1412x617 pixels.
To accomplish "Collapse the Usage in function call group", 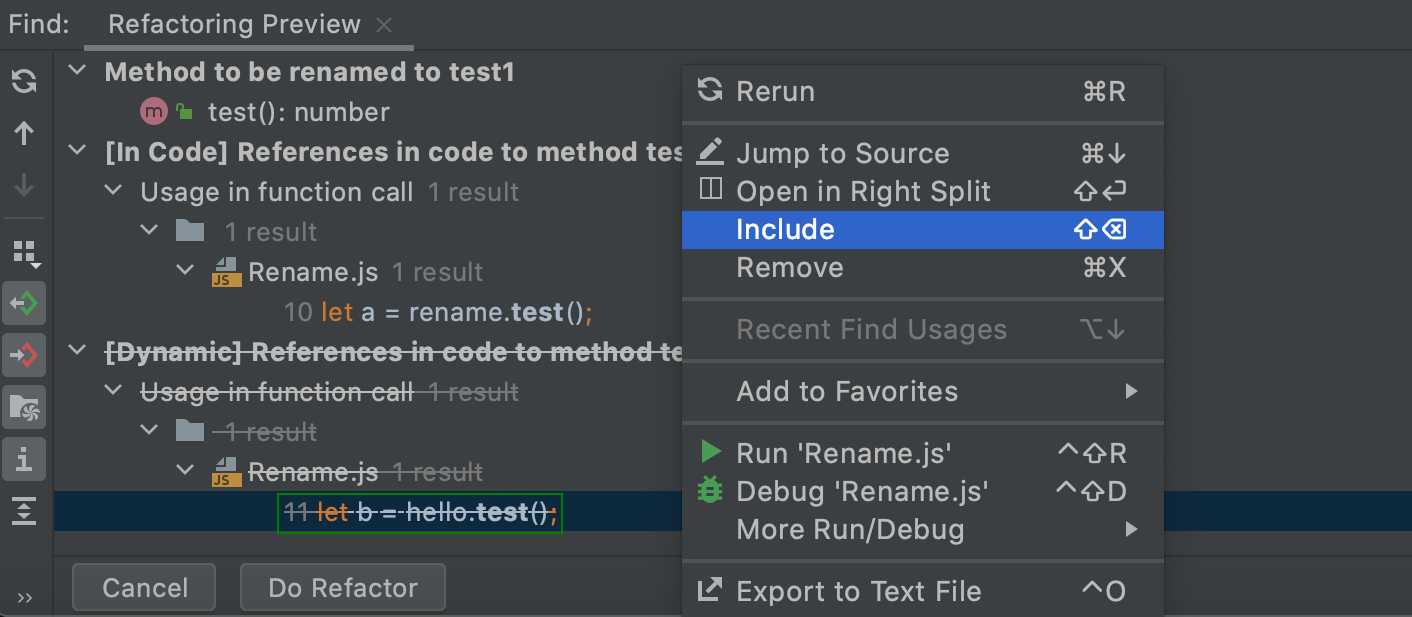I will tap(112, 191).
